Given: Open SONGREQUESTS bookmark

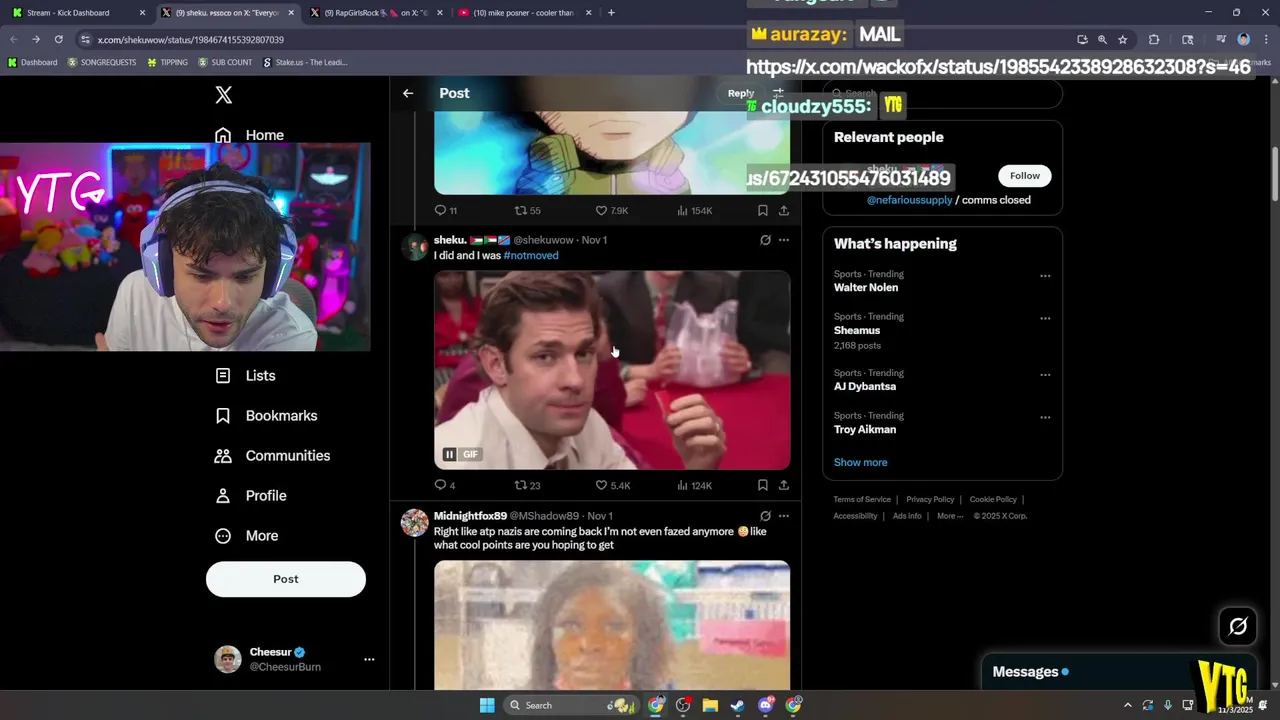Looking at the screenshot, I should (x=102, y=62).
